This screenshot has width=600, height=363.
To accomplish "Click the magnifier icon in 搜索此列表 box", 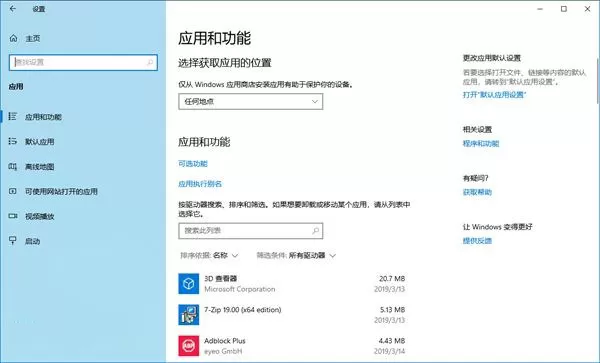I will coord(316,231).
